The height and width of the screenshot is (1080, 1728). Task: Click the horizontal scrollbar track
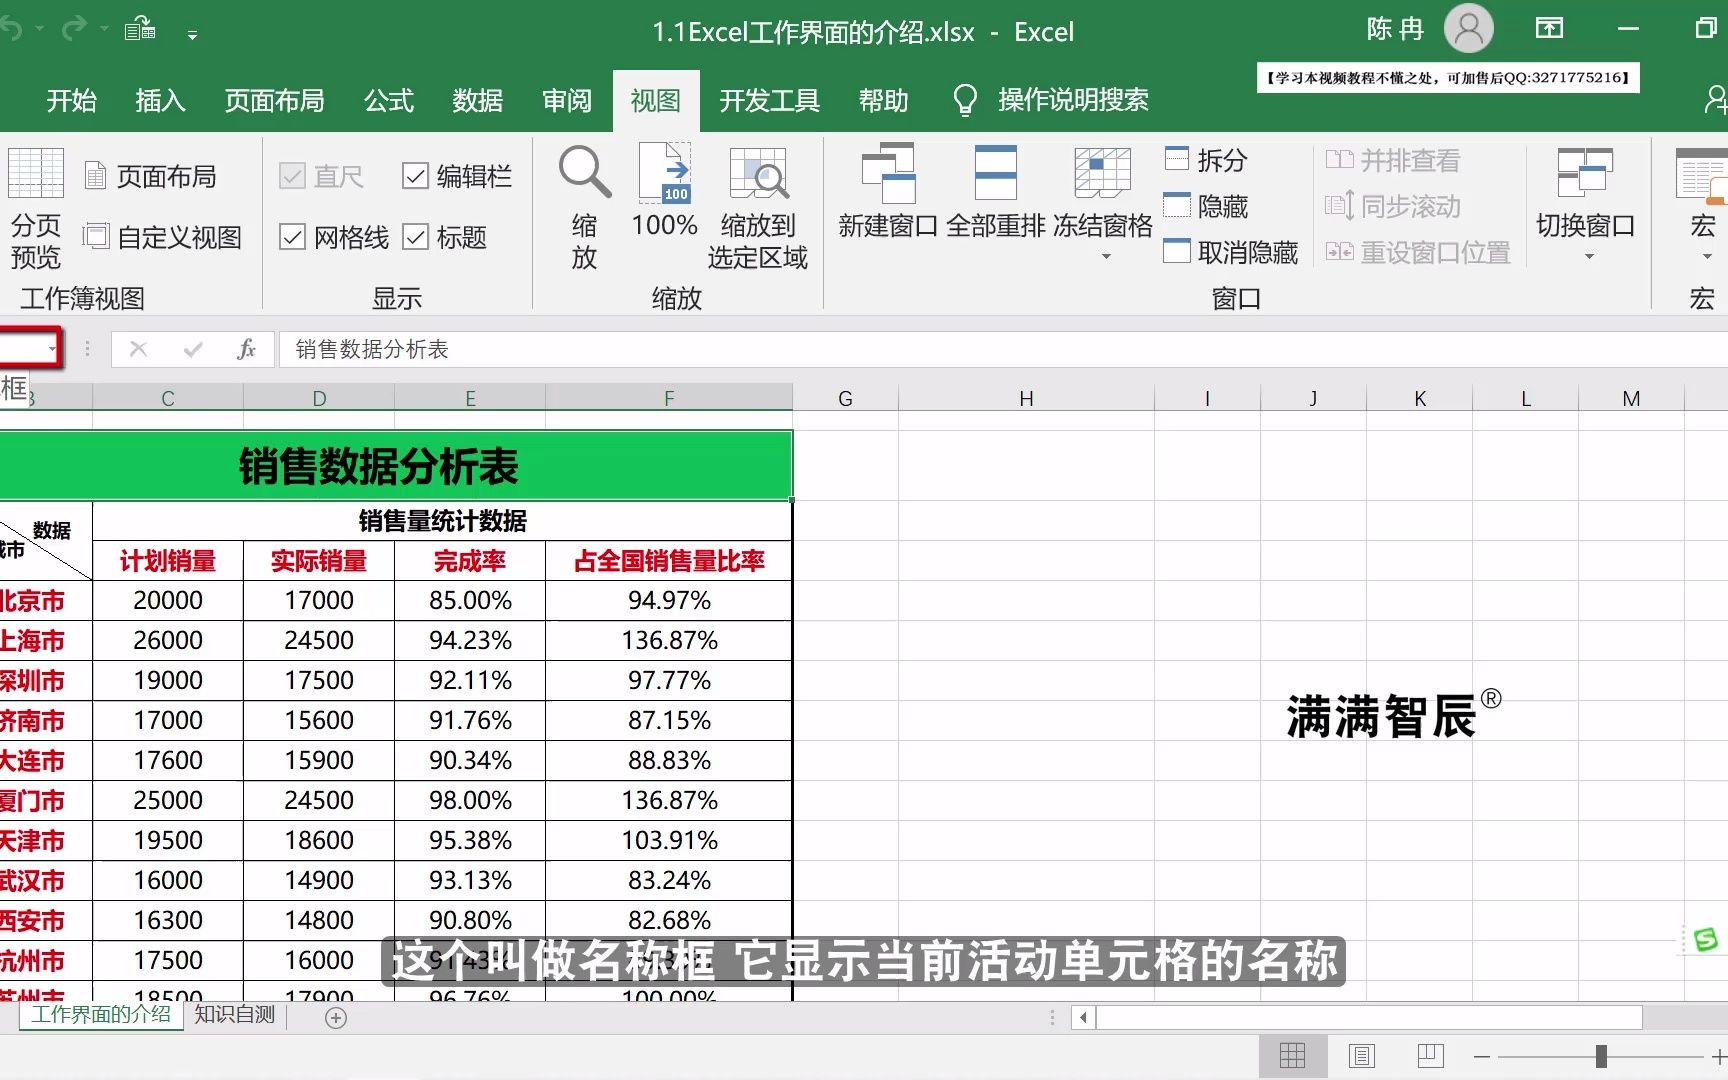(1369, 1018)
